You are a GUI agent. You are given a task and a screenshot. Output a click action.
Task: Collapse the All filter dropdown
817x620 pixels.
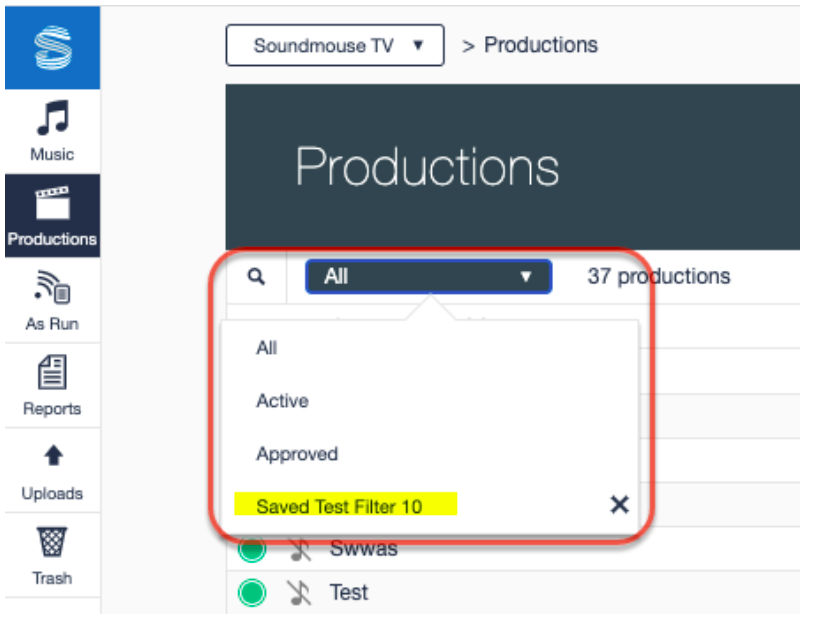pos(428,276)
